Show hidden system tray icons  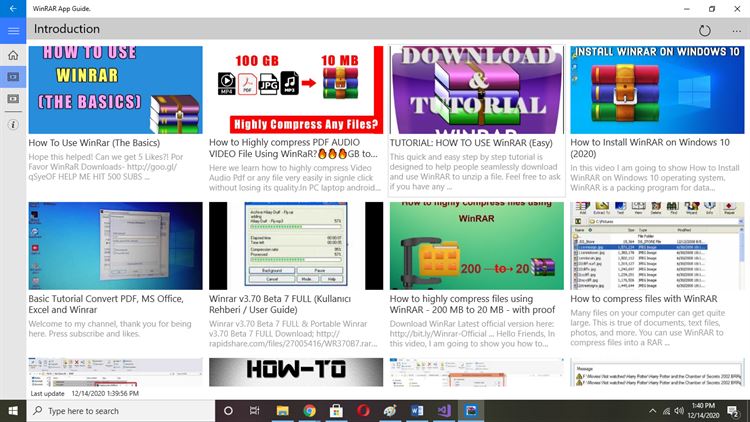pos(652,411)
